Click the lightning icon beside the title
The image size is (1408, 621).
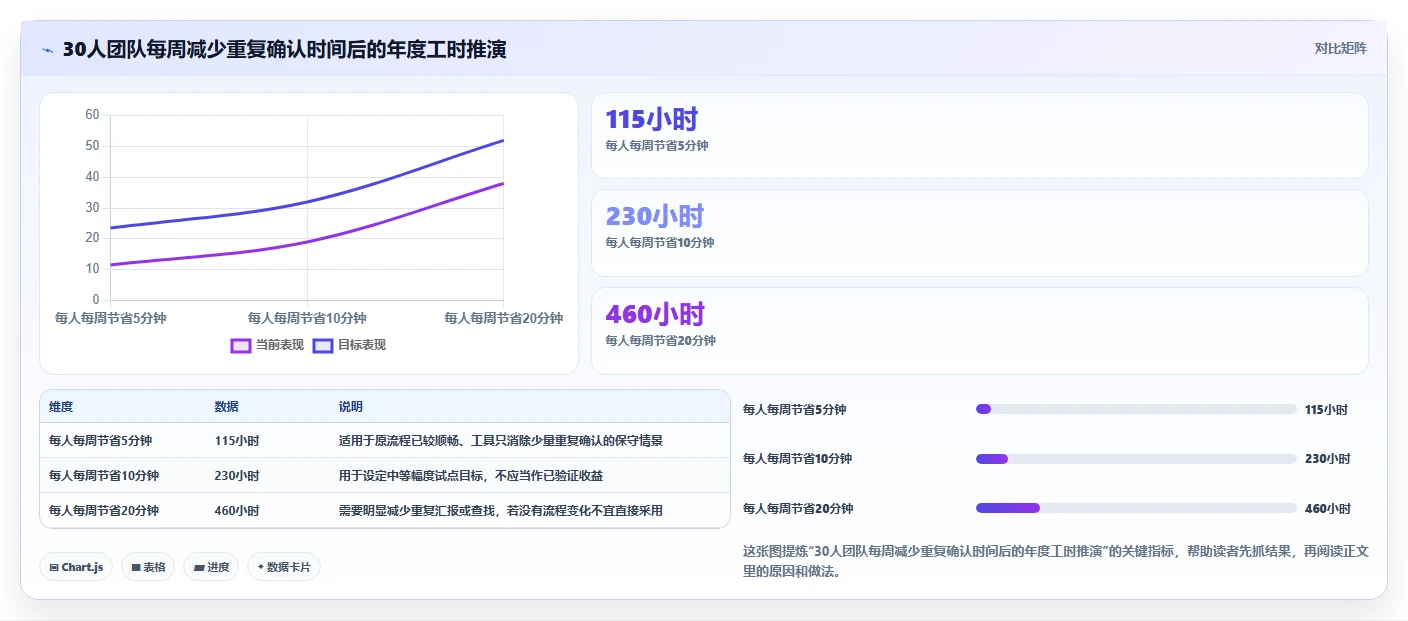(47, 49)
